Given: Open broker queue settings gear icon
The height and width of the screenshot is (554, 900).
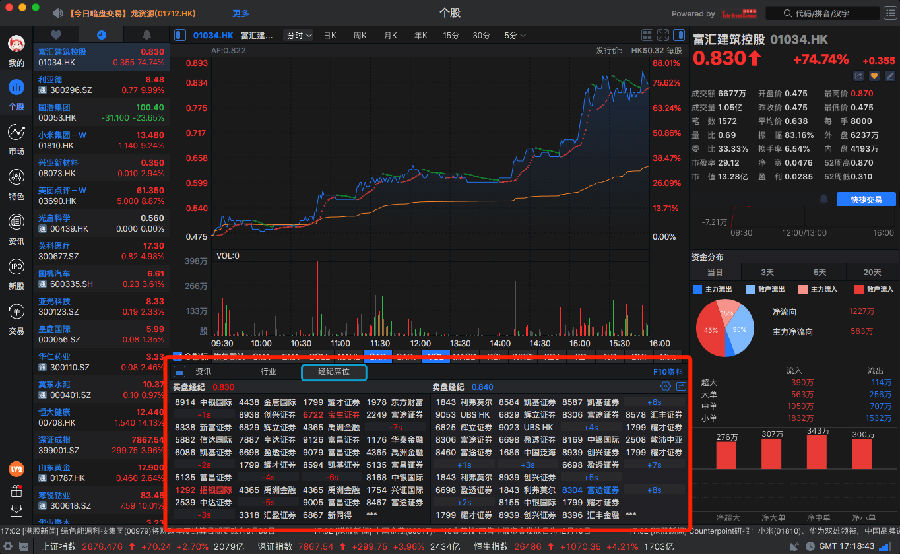Looking at the screenshot, I should click(x=665, y=386).
